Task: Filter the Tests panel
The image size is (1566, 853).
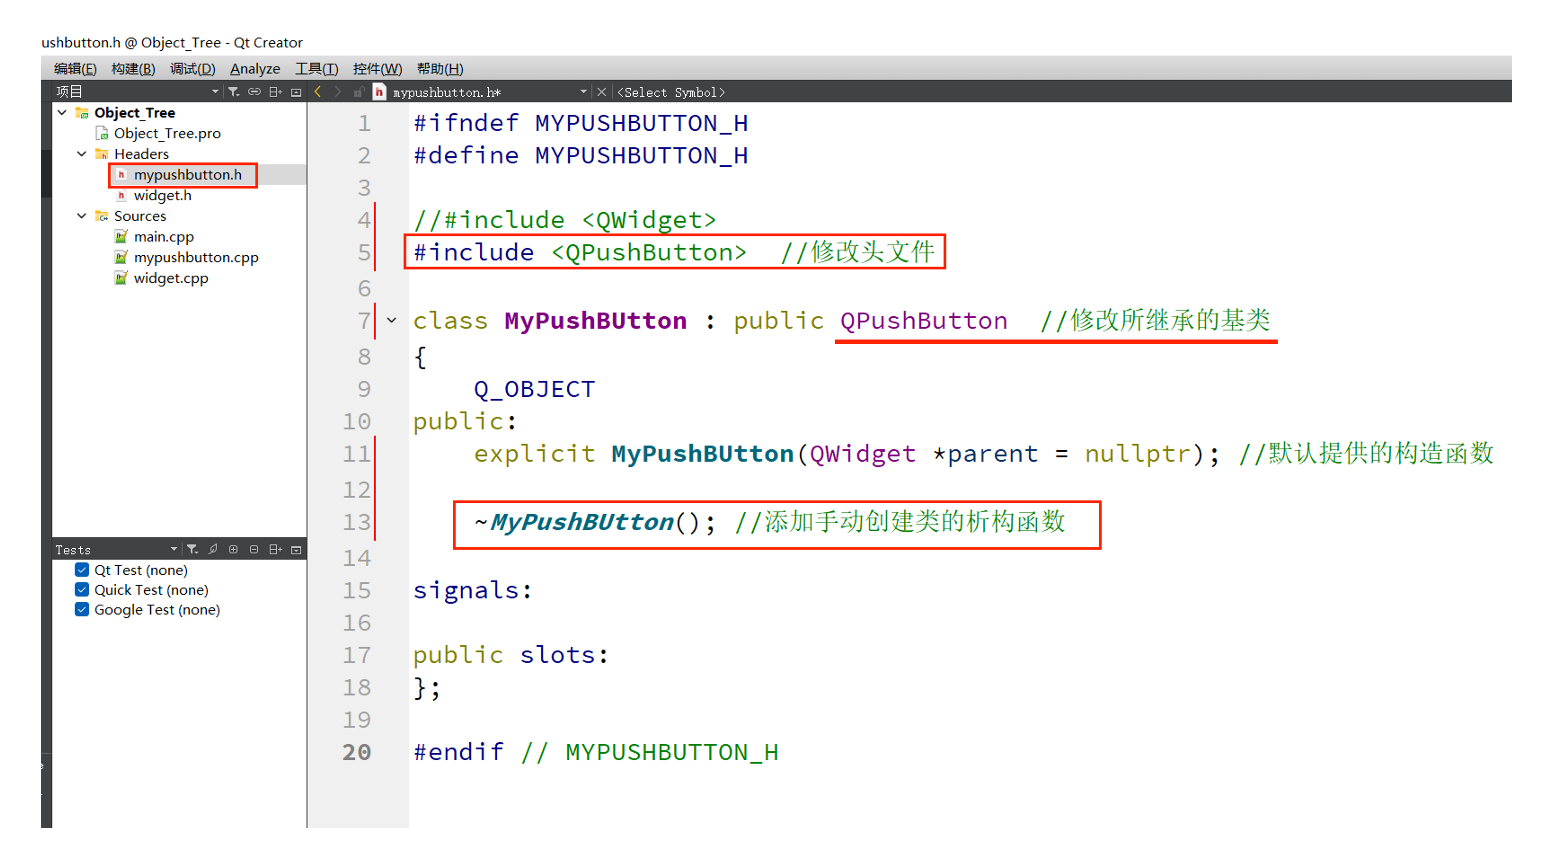Action: point(192,548)
